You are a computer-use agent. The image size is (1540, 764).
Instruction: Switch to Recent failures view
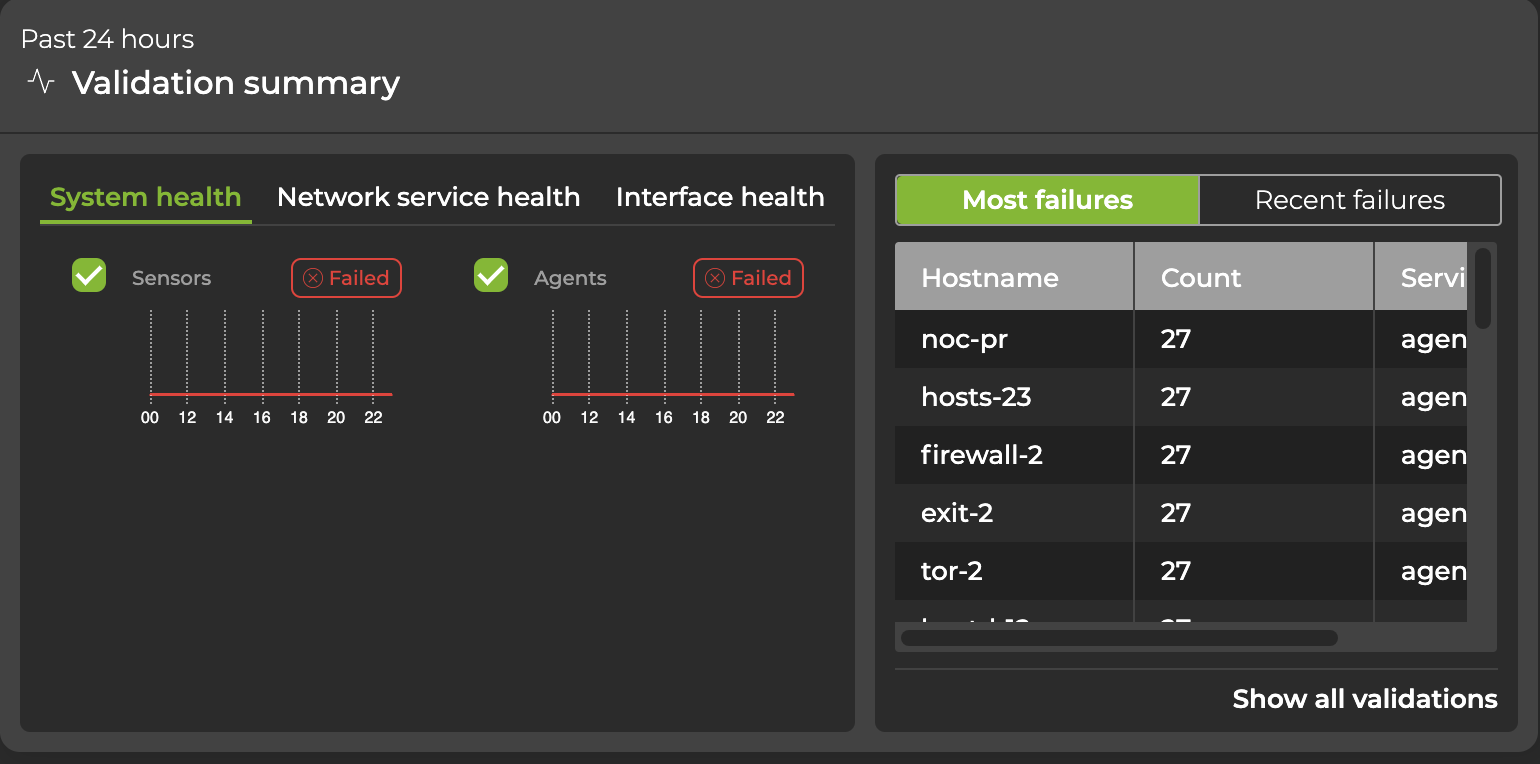[1349, 200]
